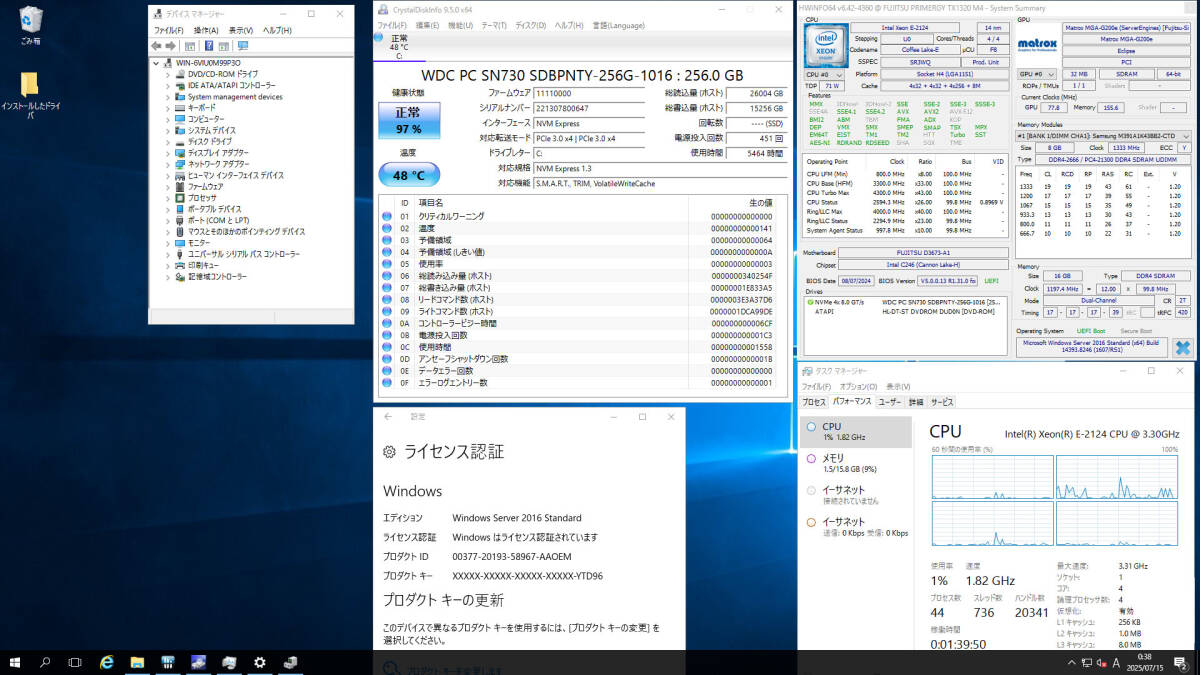
Task: Expand the DVD/CD-ROM ドライブ node
Action: (x=168, y=74)
